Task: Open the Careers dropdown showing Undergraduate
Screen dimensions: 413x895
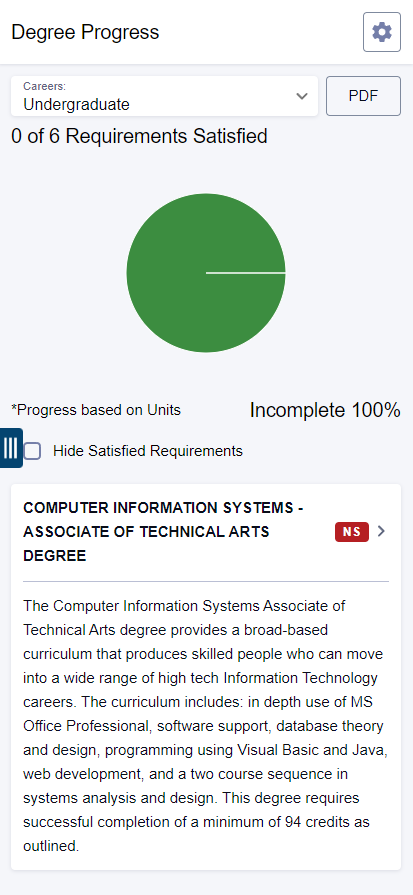Action: click(164, 96)
